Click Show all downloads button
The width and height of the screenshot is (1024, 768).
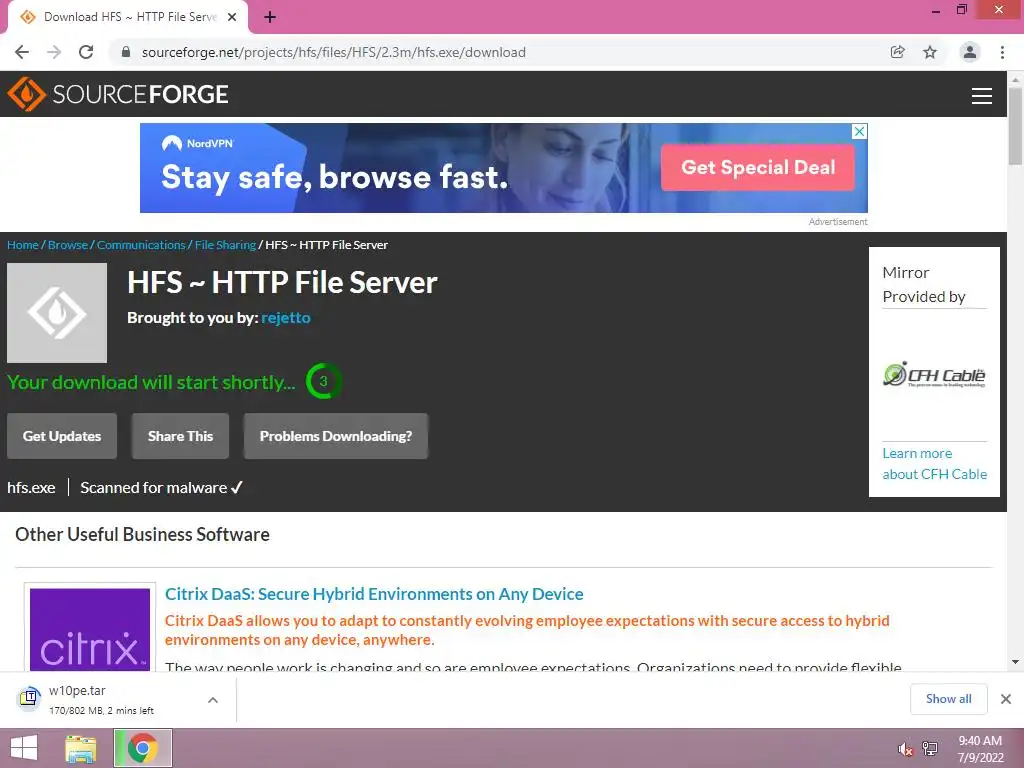point(948,699)
